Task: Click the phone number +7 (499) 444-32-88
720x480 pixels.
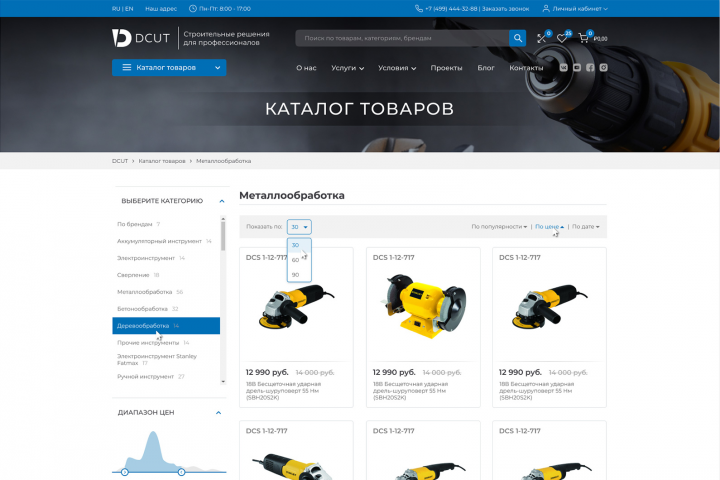Action: click(x=451, y=9)
